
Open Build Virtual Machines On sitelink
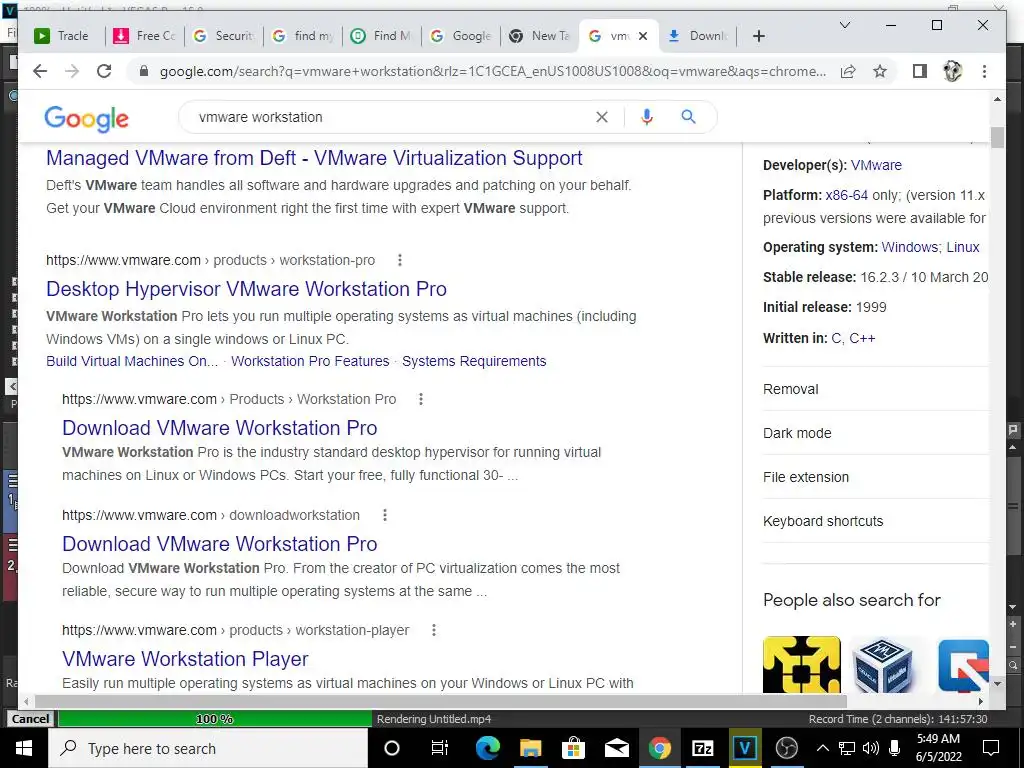pos(132,361)
